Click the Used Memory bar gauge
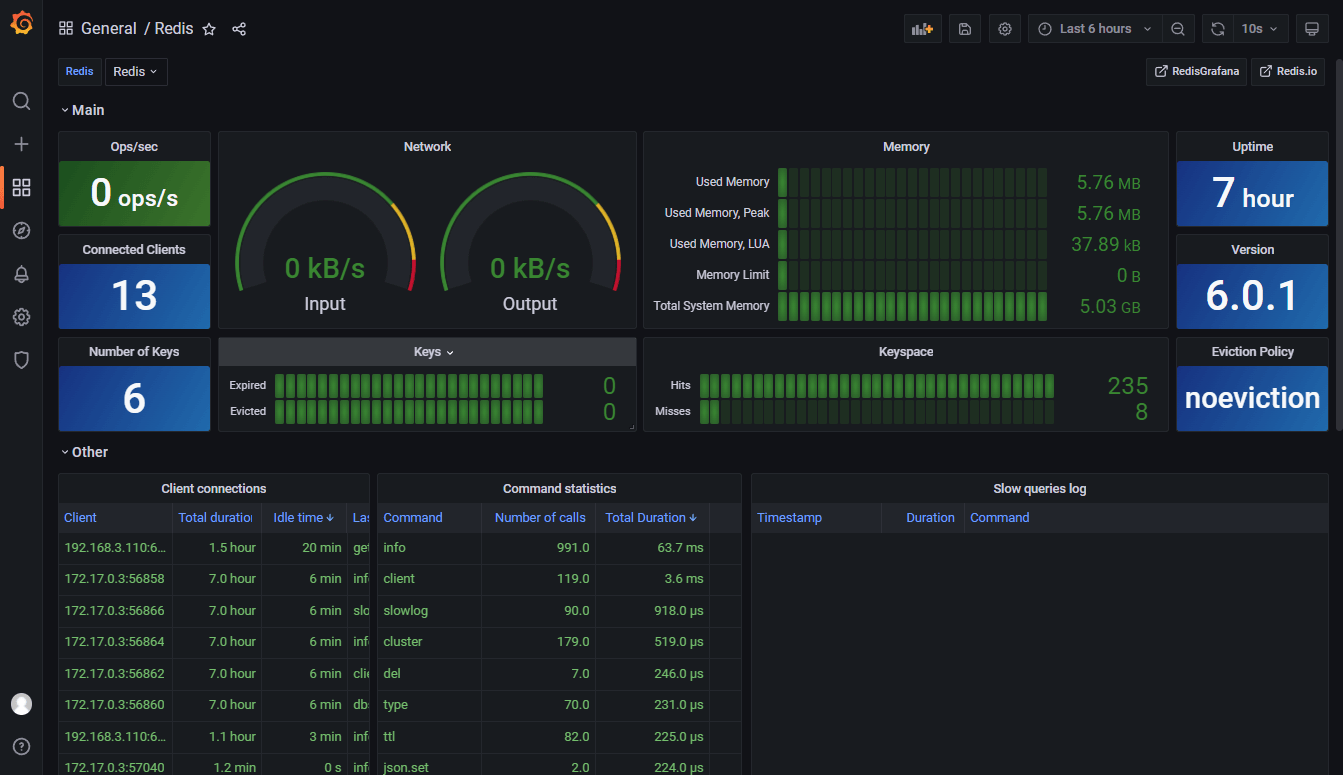 tap(912, 182)
